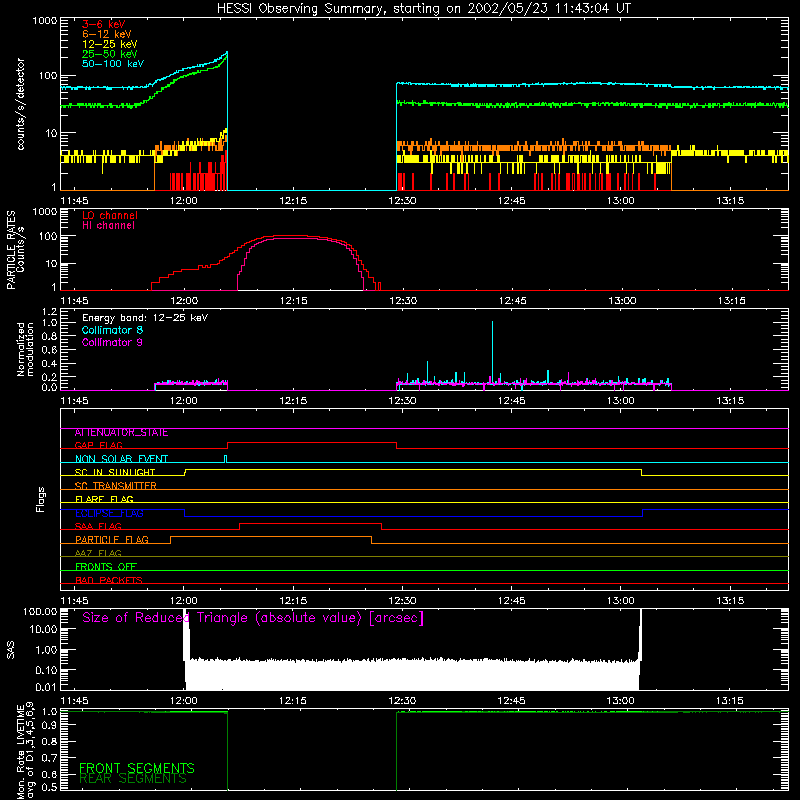Select the REAR SEGMENTS legend label

133,779
